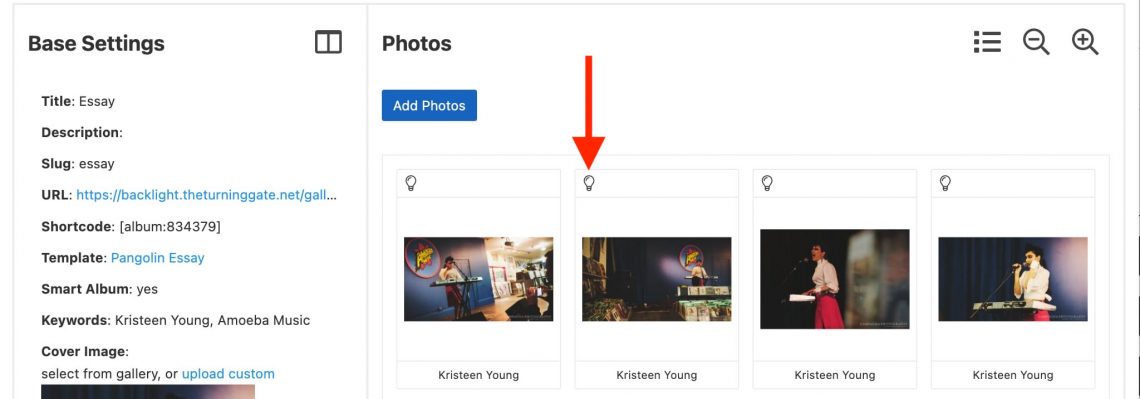Toggle the Base Settings column layout icon

[x=328, y=42]
